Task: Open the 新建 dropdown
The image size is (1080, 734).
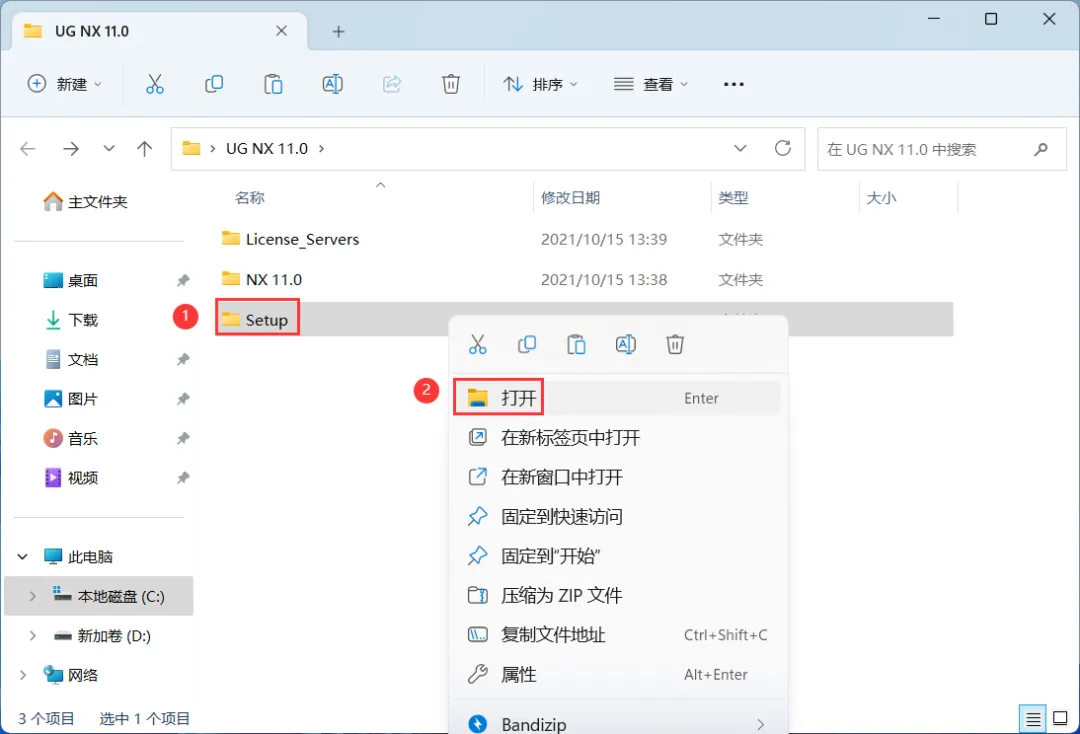Action: (65, 84)
